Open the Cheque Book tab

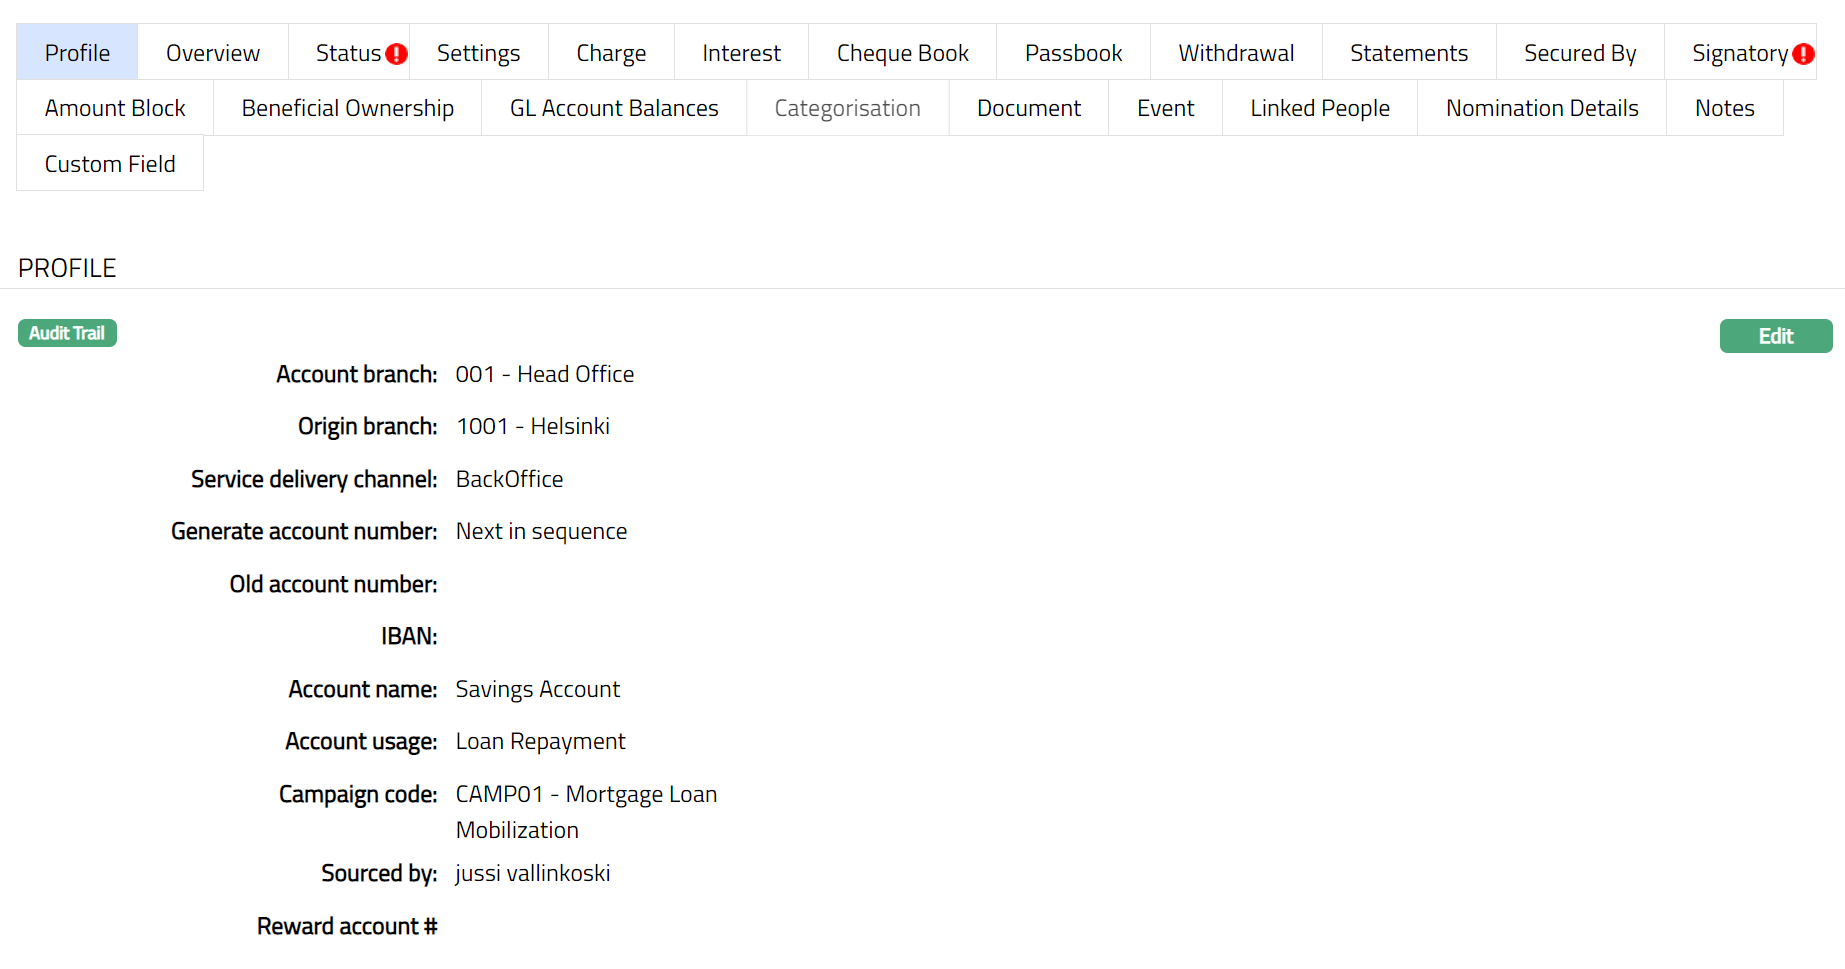tap(902, 53)
